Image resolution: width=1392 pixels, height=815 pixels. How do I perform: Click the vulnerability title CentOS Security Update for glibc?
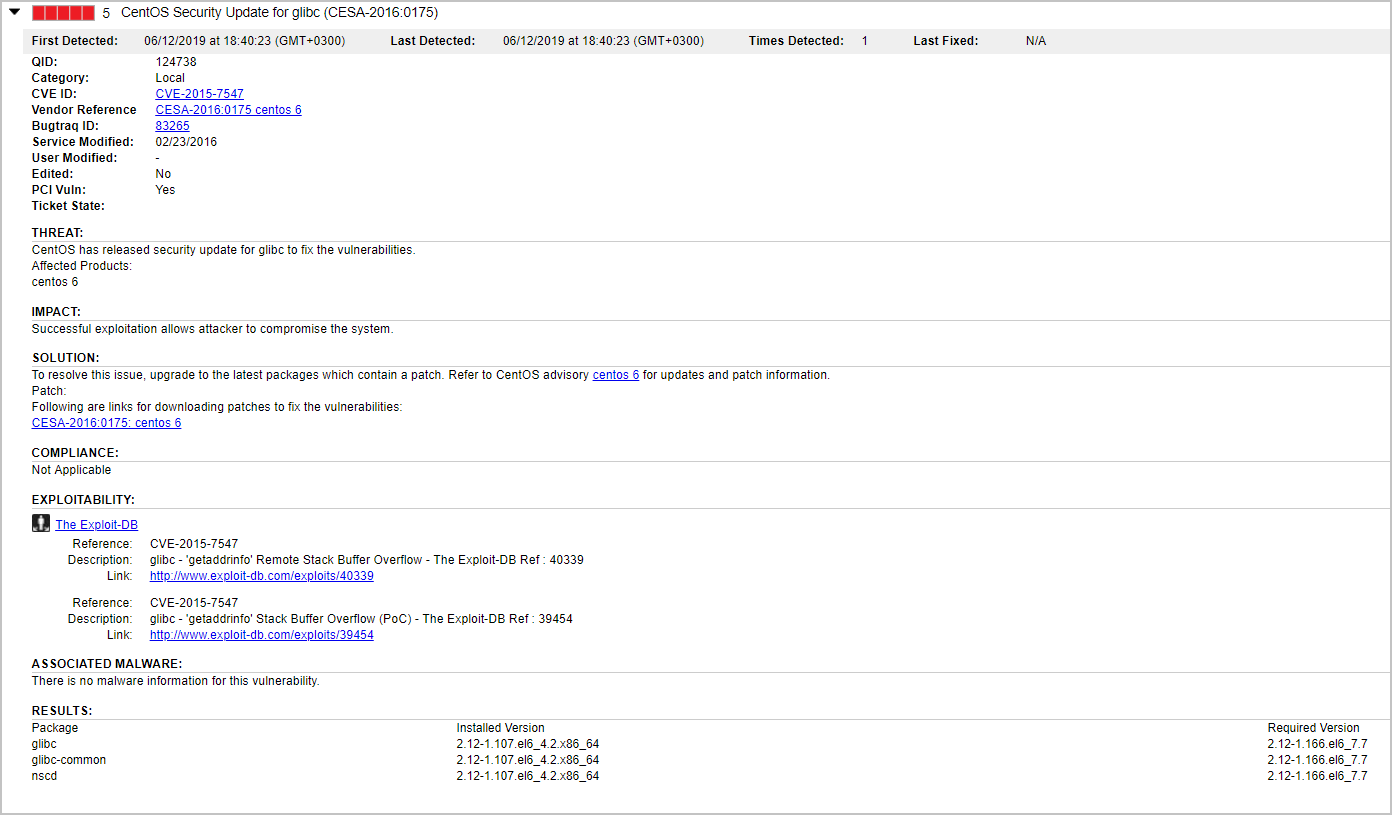[279, 13]
